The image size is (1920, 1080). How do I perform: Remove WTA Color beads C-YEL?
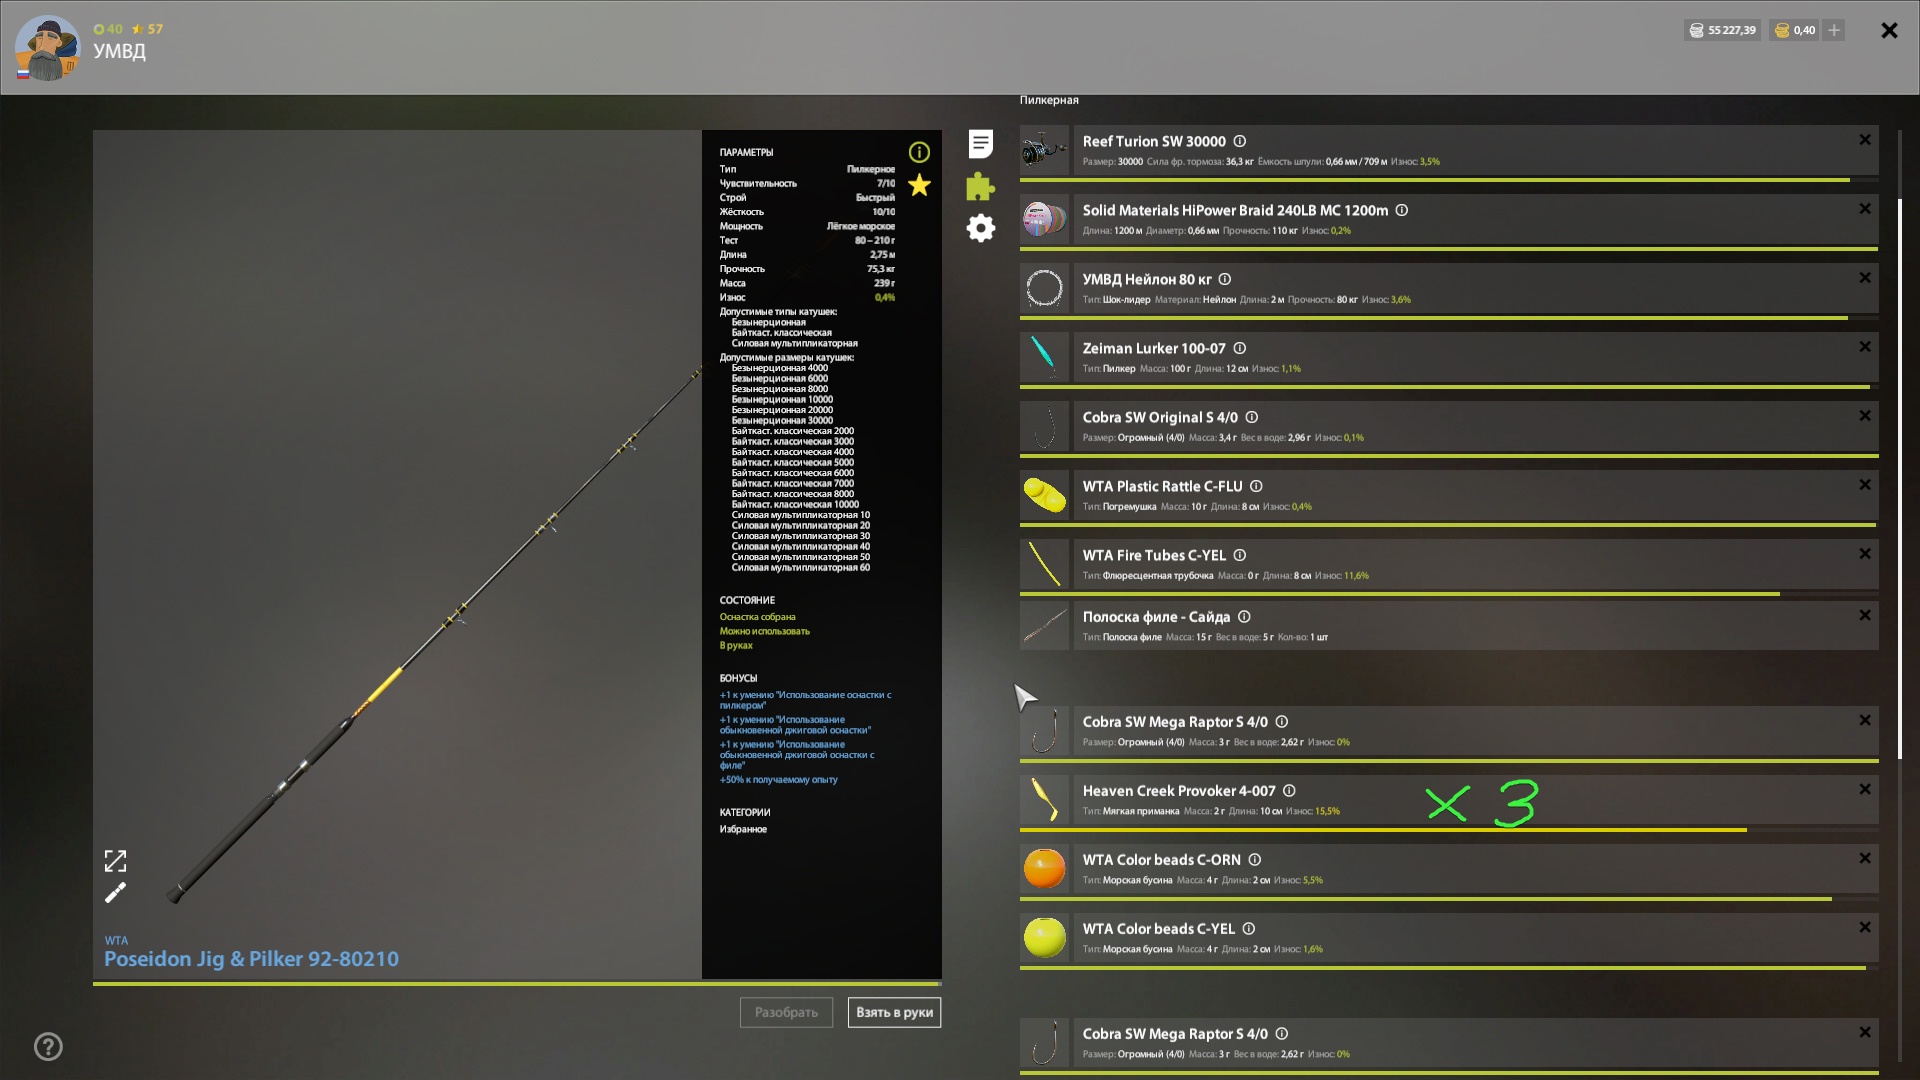(x=1865, y=928)
